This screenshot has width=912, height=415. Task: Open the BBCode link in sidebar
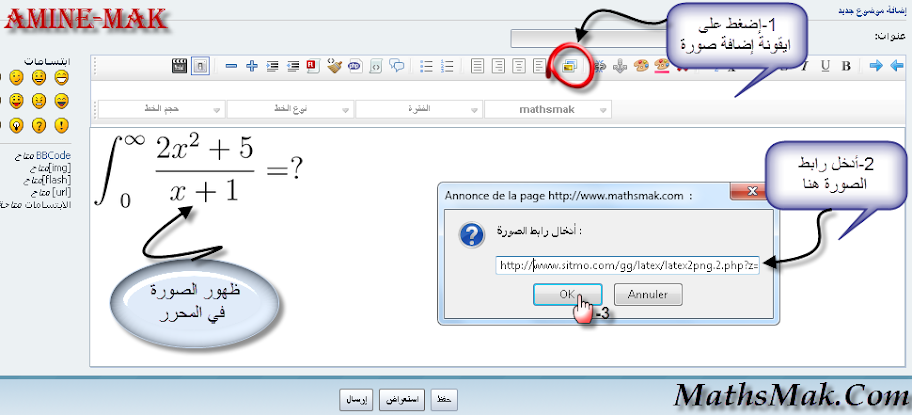tap(53, 155)
